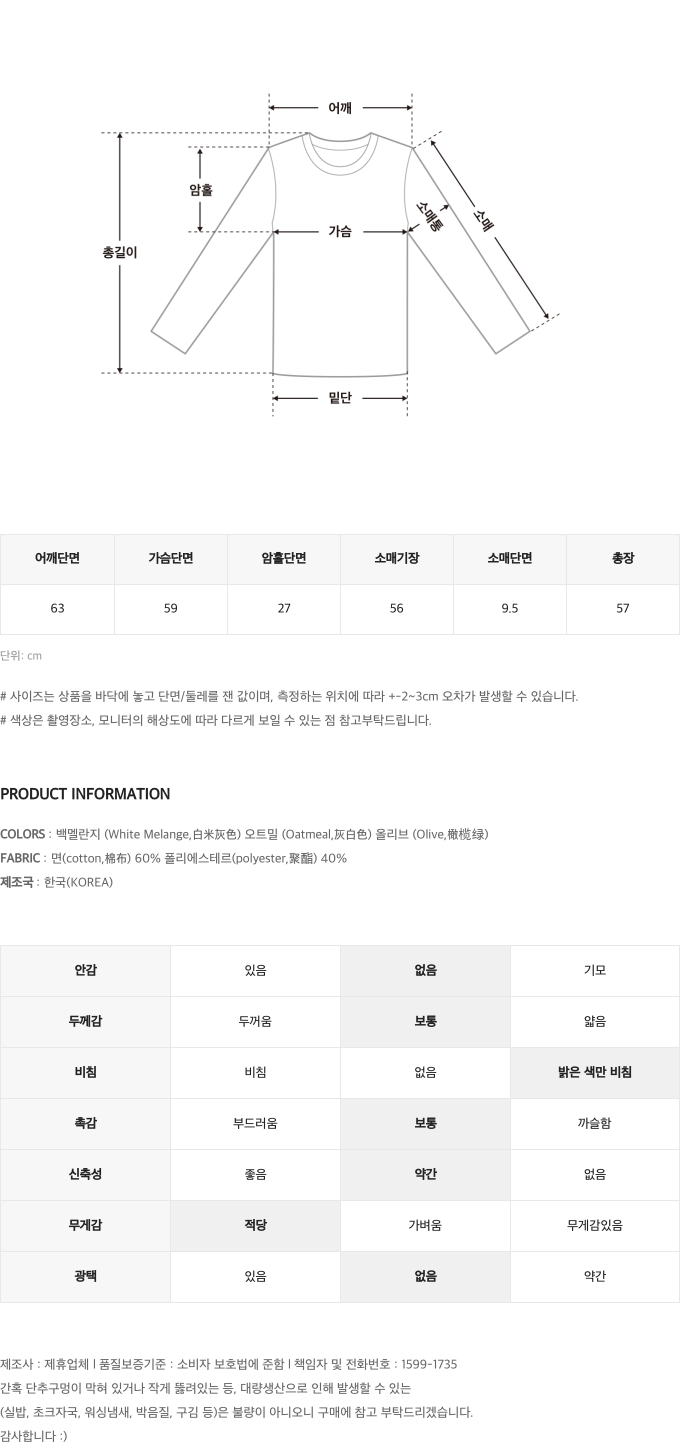The image size is (680, 1449).
Task: Click the 암홀 label on the diagram
Action: coord(200,190)
